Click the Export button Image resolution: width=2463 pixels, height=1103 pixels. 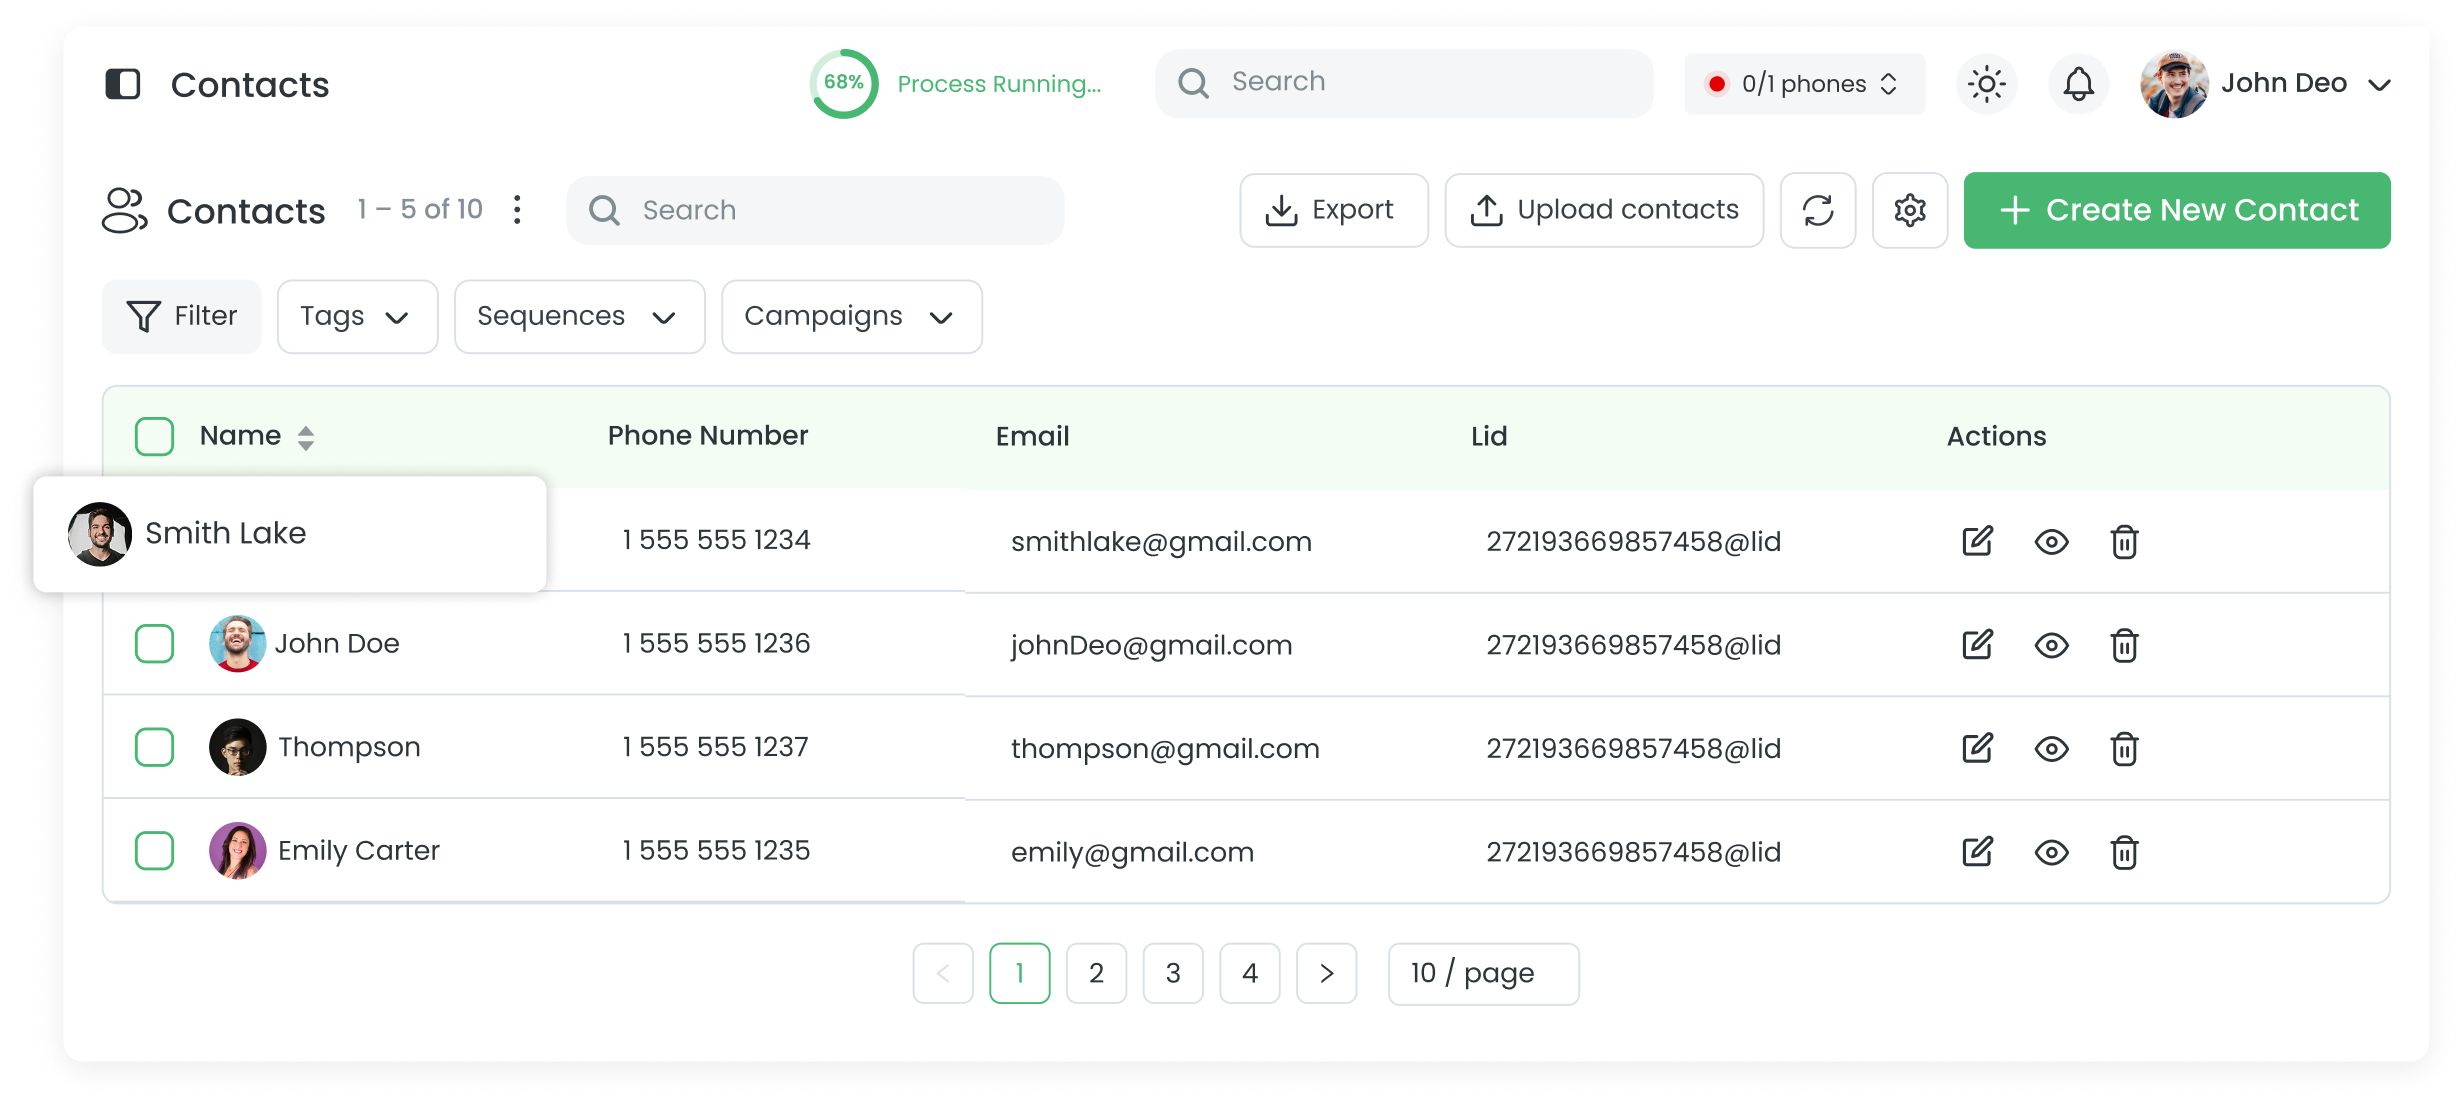coord(1334,210)
